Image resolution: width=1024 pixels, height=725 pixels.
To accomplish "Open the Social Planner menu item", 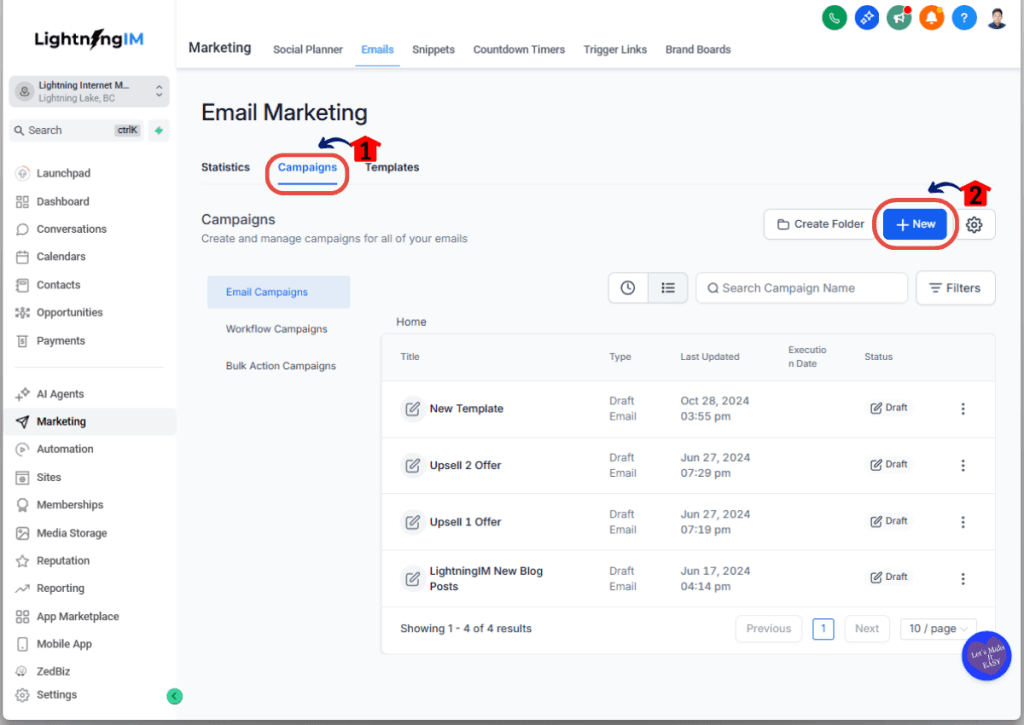I will click(307, 49).
